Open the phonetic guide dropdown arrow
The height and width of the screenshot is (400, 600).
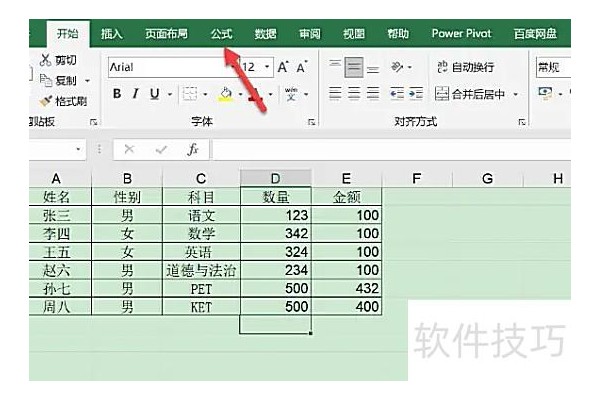306,94
